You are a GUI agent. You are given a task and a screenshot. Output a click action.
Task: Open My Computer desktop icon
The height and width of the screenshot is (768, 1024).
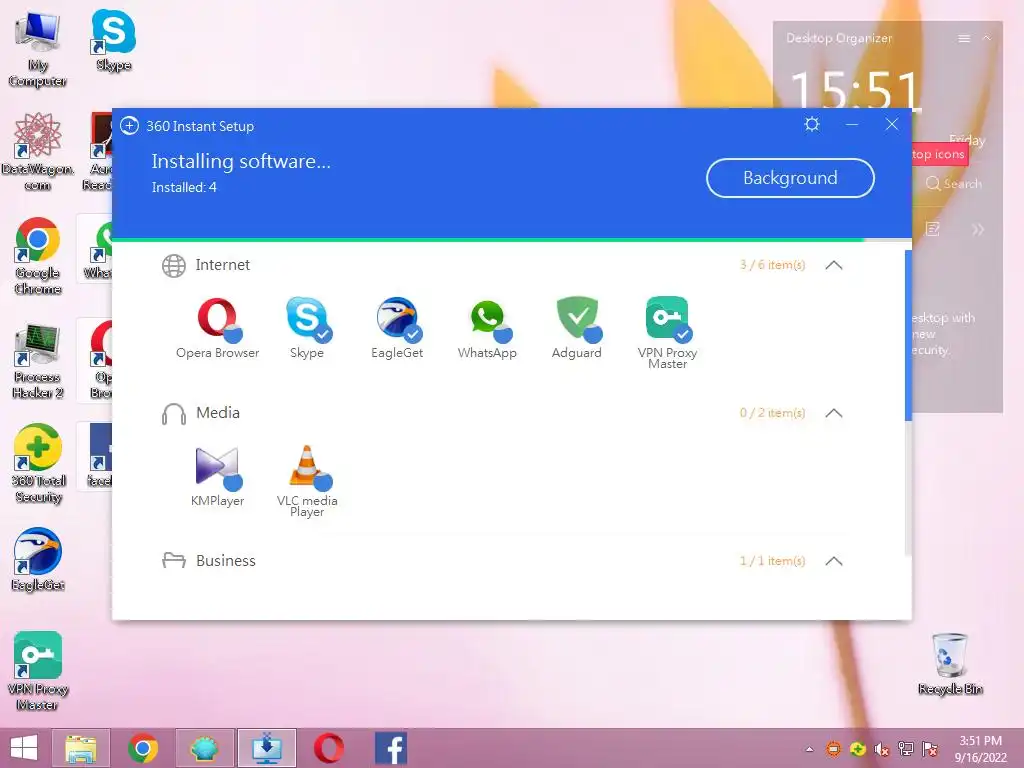pos(38,50)
